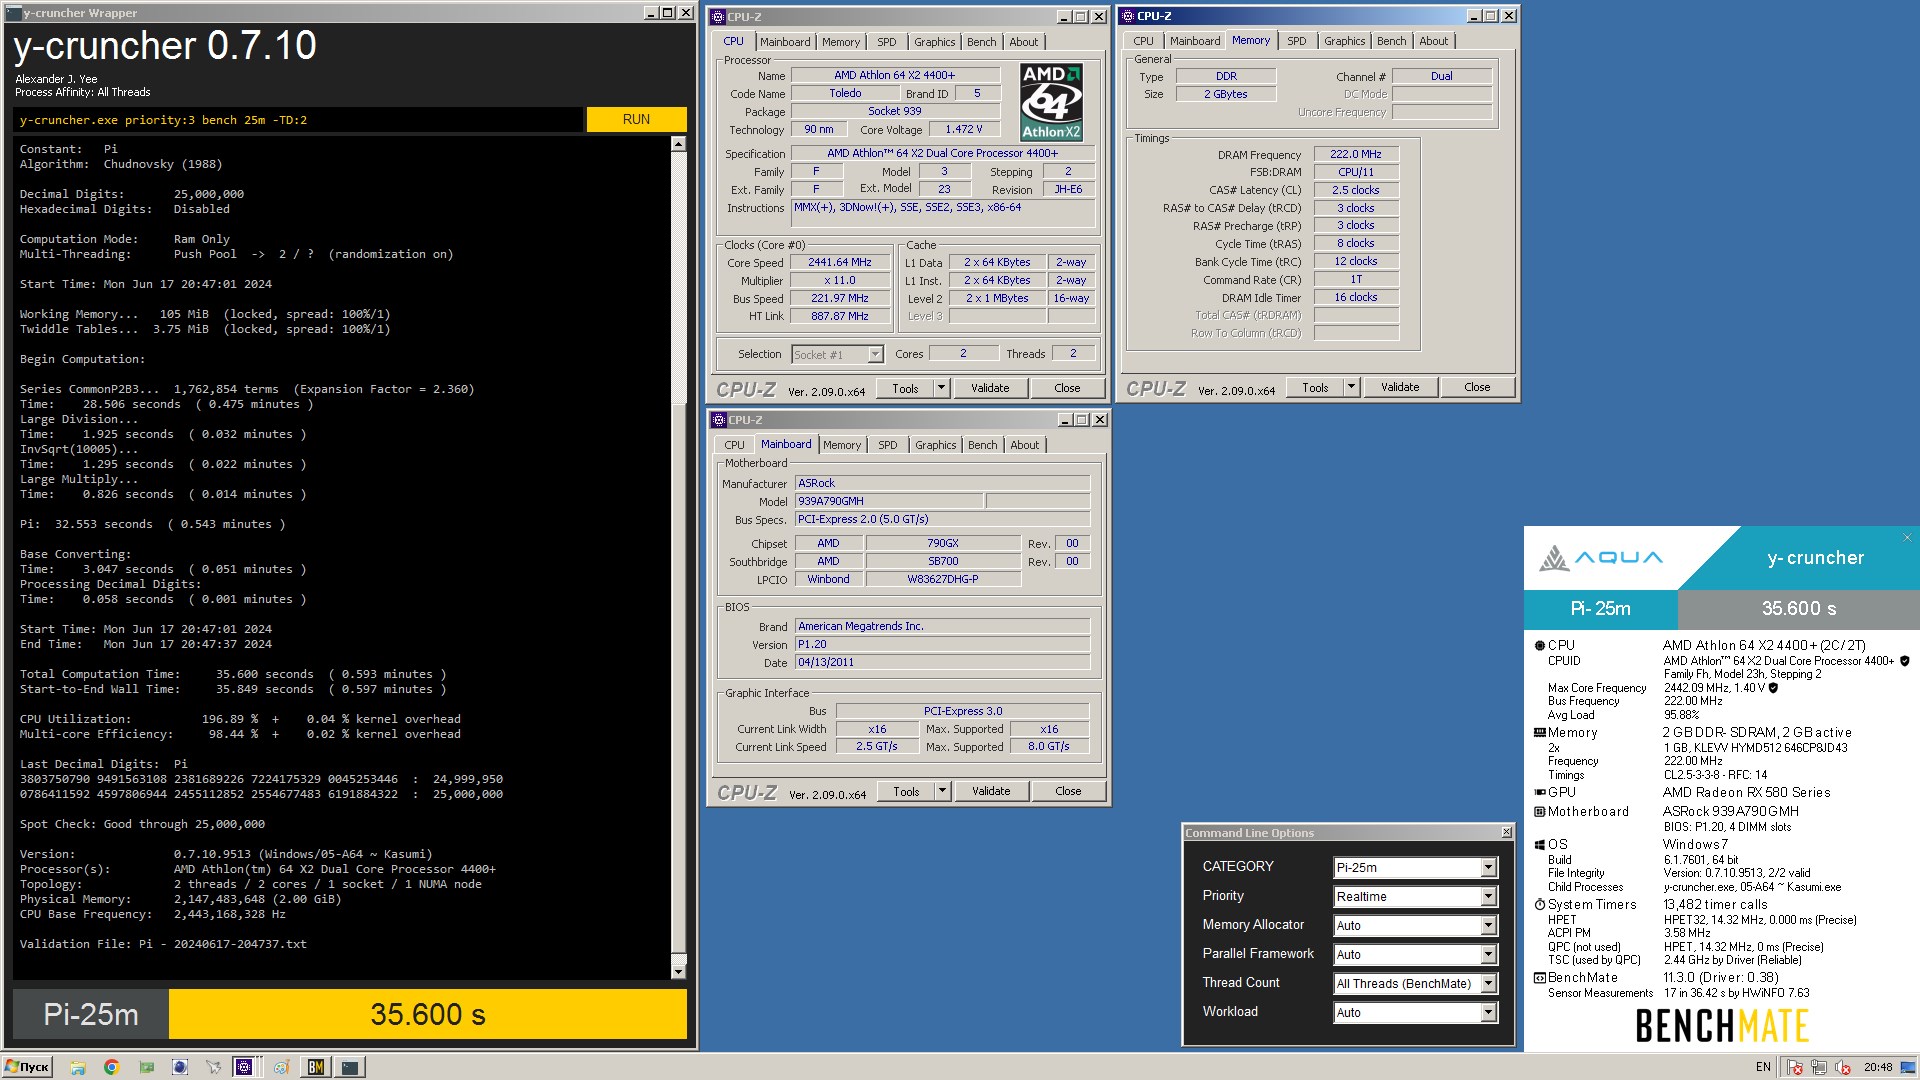Screen dimensions: 1920x1080
Task: Click Close button in CPU-Z CPU window
Action: (1067, 388)
